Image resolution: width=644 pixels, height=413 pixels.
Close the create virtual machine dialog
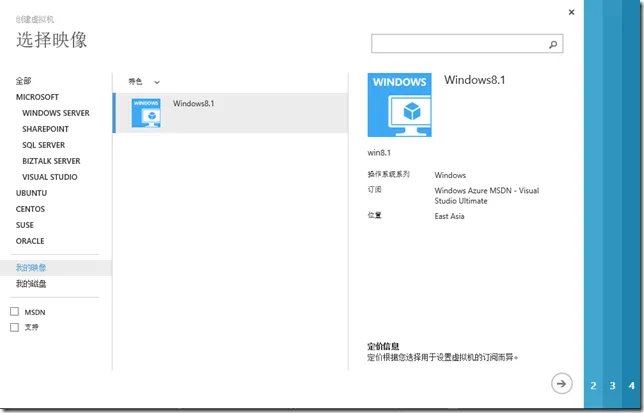tap(571, 12)
